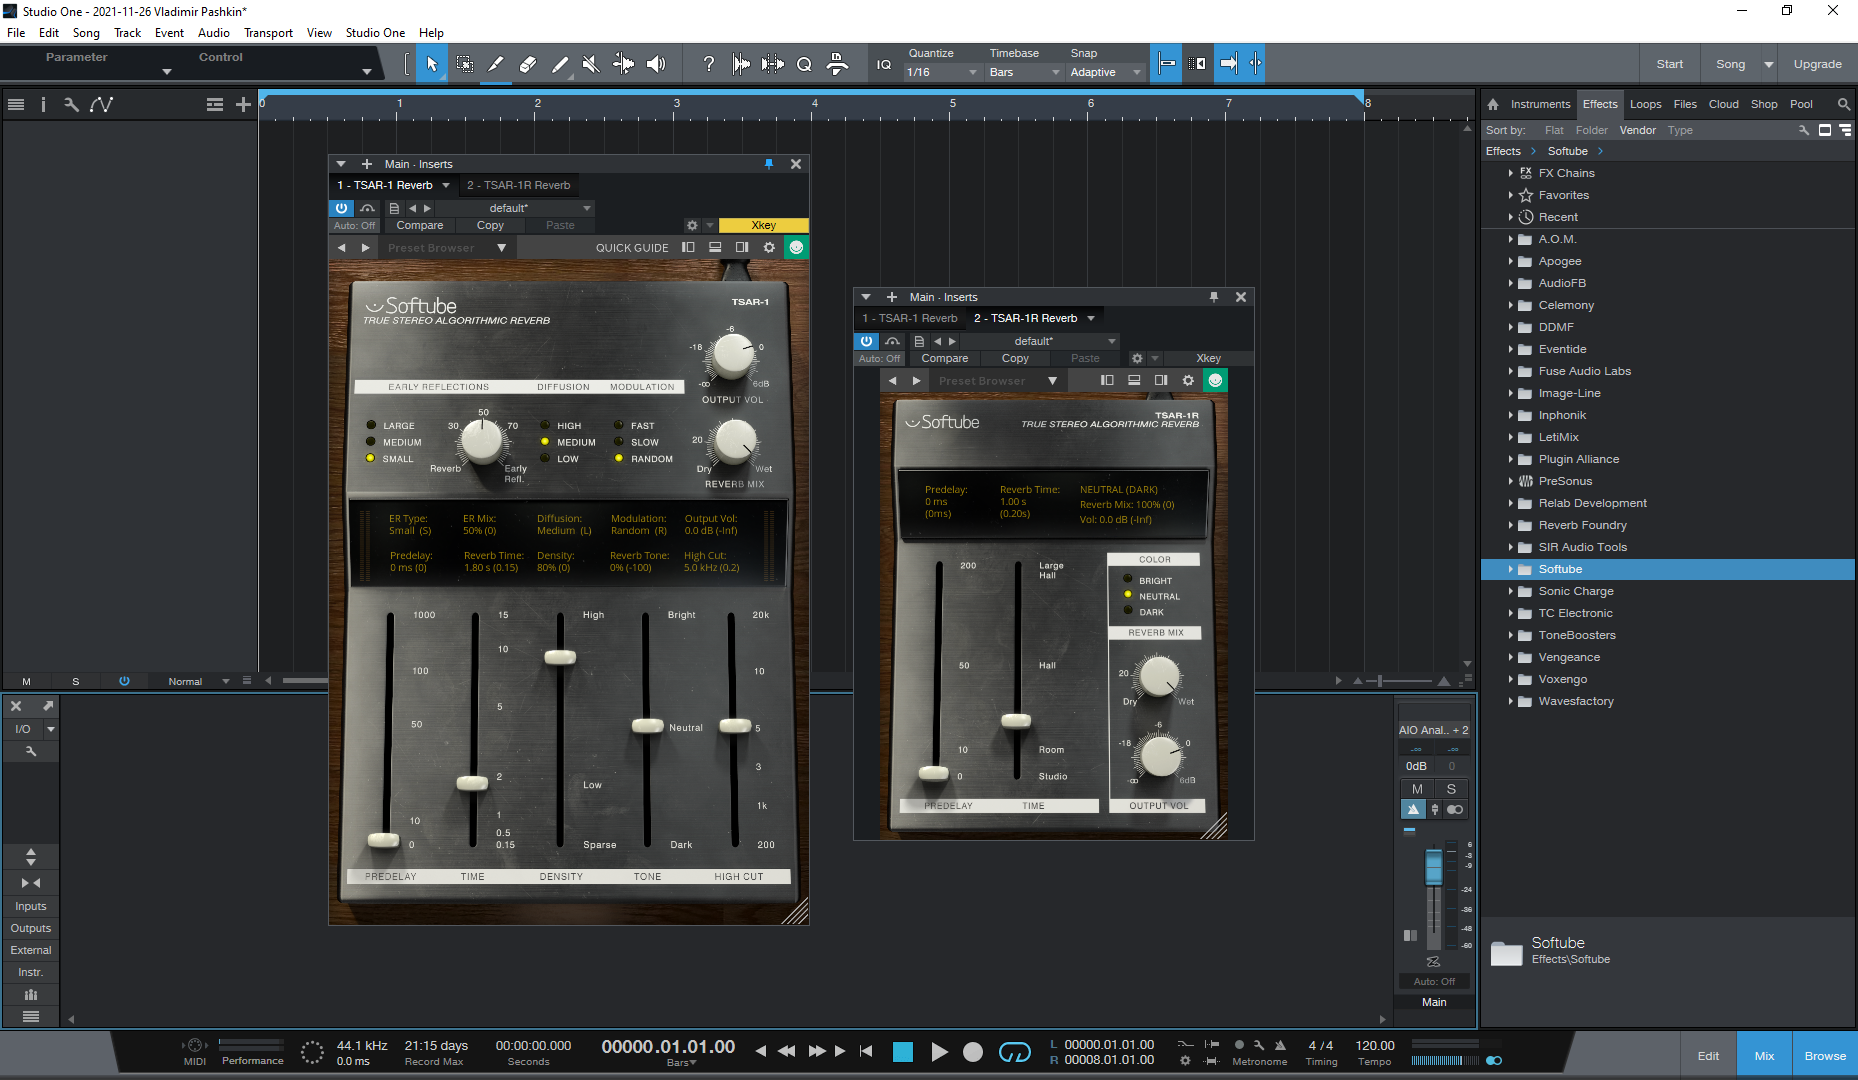Click the TSAR-1 Density slider handle
This screenshot has width=1858, height=1080.
coord(560,657)
